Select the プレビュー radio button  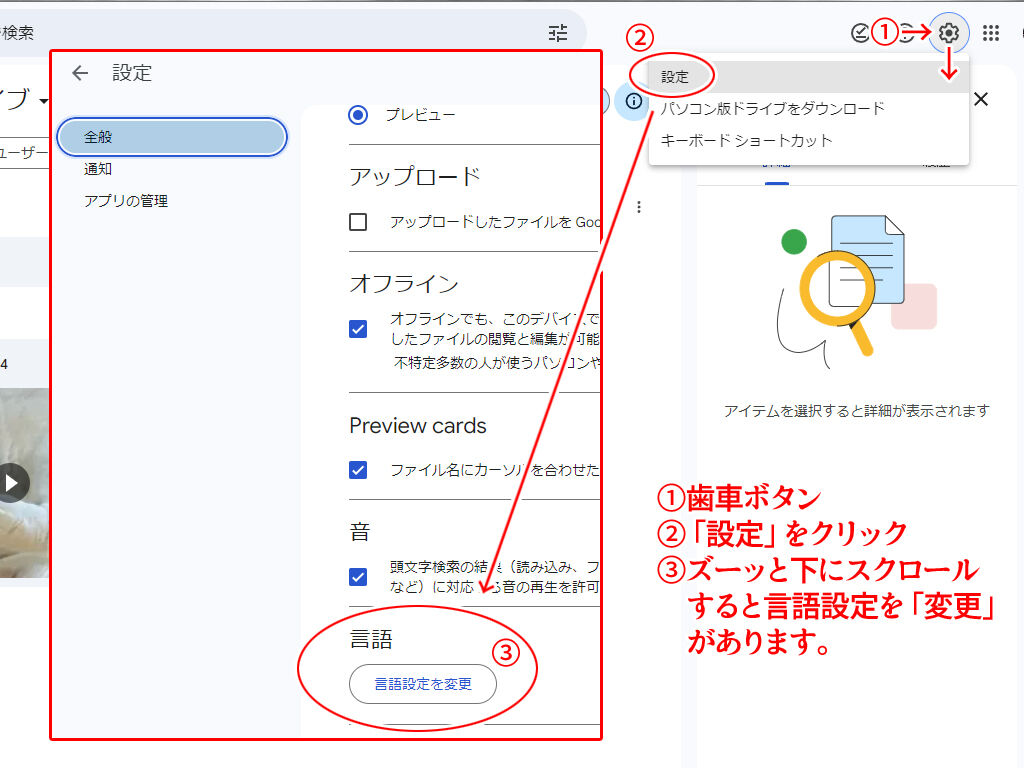(x=358, y=115)
